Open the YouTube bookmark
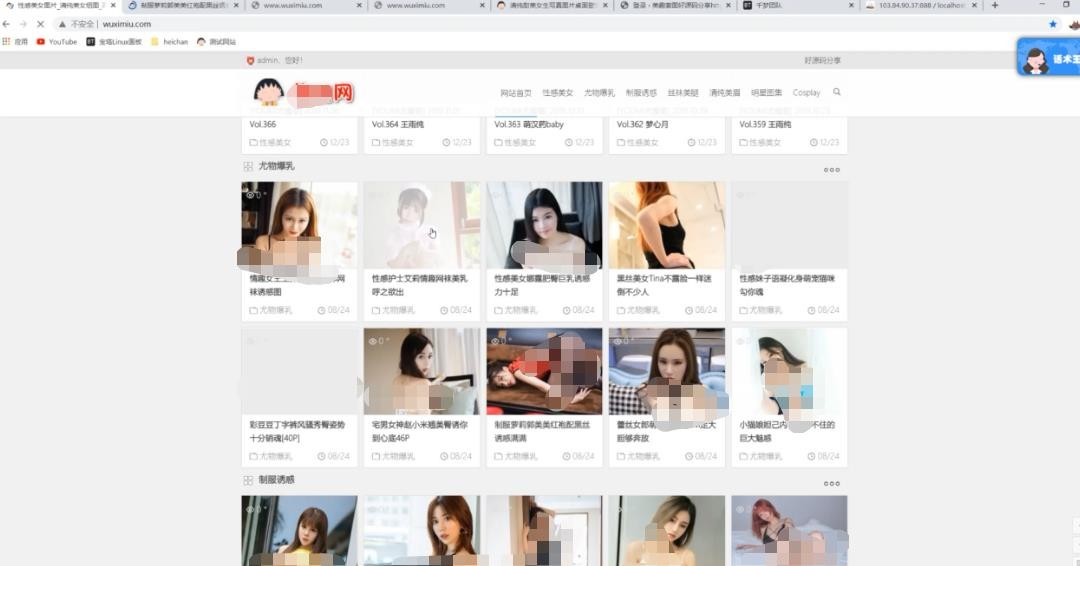1080x589 pixels. click(x=56, y=42)
